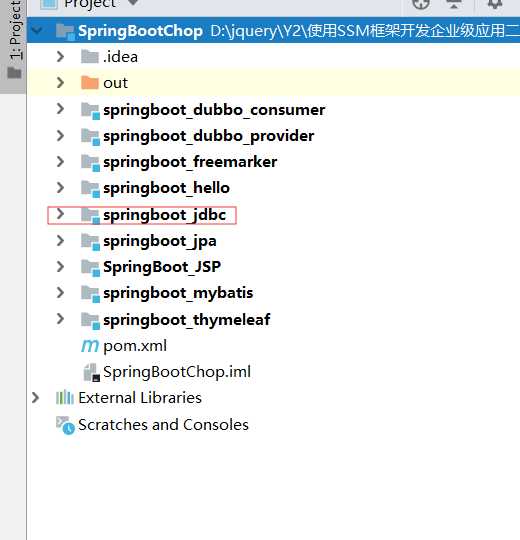Viewport: 520px width, 540px height.
Task: Click the orange out folder icon
Action: (90, 83)
